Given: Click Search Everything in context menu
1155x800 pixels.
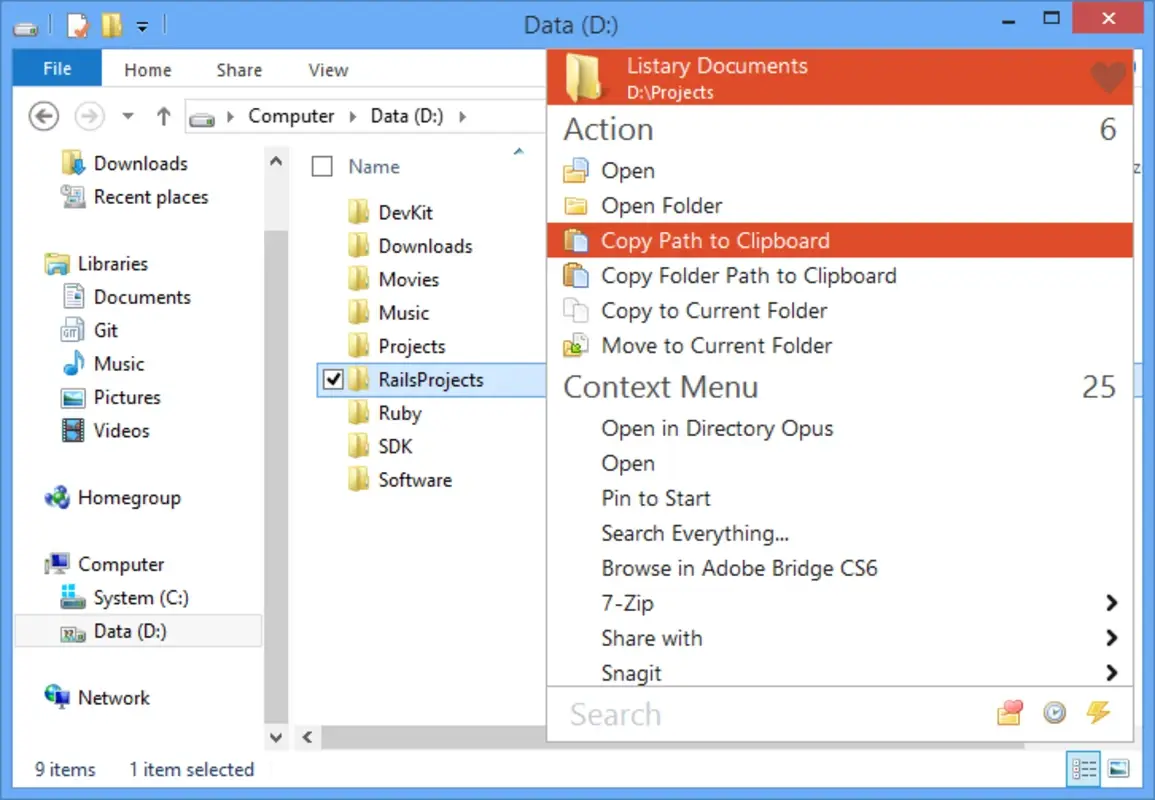Looking at the screenshot, I should click(x=694, y=533).
